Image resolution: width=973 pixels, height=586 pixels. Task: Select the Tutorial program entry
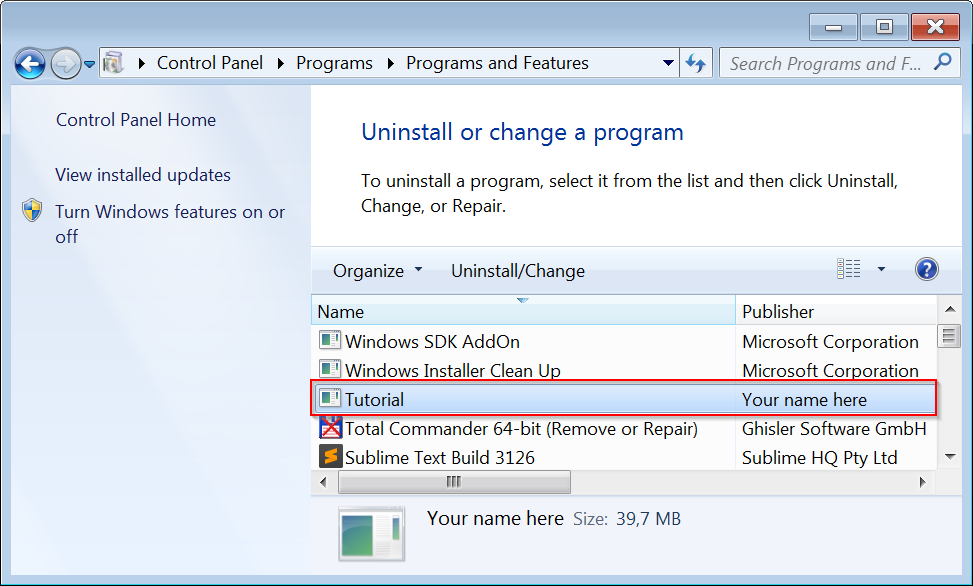[x=624, y=399]
